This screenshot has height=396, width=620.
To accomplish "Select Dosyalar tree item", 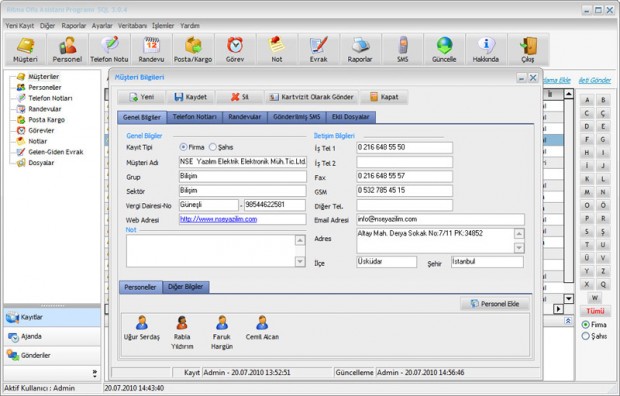I will [41, 163].
